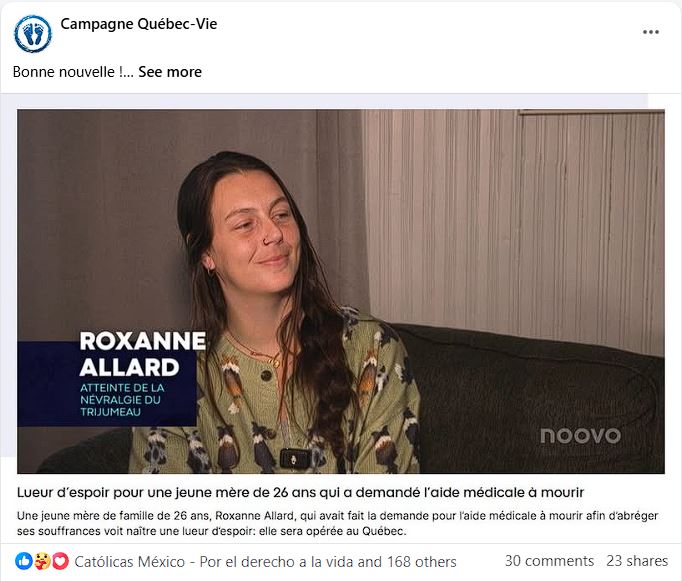This screenshot has height=581, width=682.
Task: Expand the post text with See more
Action: (x=170, y=72)
